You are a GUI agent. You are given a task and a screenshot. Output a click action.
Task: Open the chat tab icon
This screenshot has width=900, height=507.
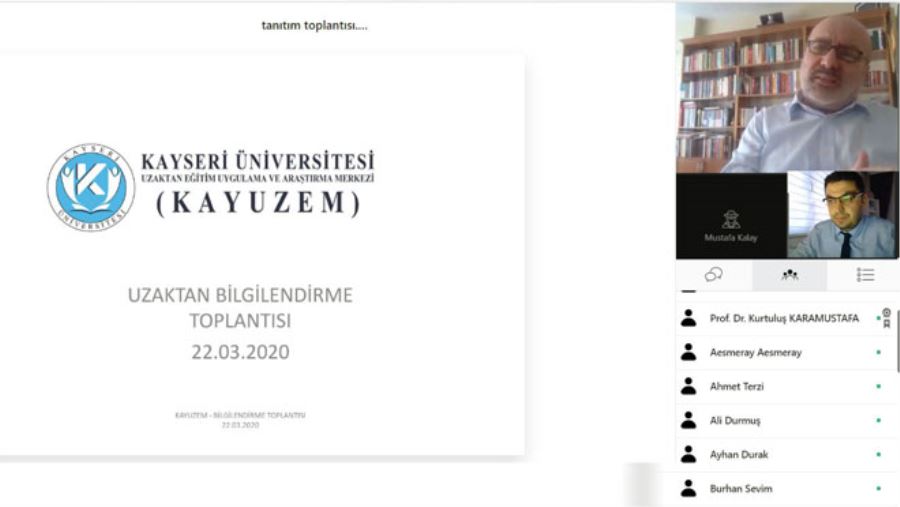click(x=713, y=275)
